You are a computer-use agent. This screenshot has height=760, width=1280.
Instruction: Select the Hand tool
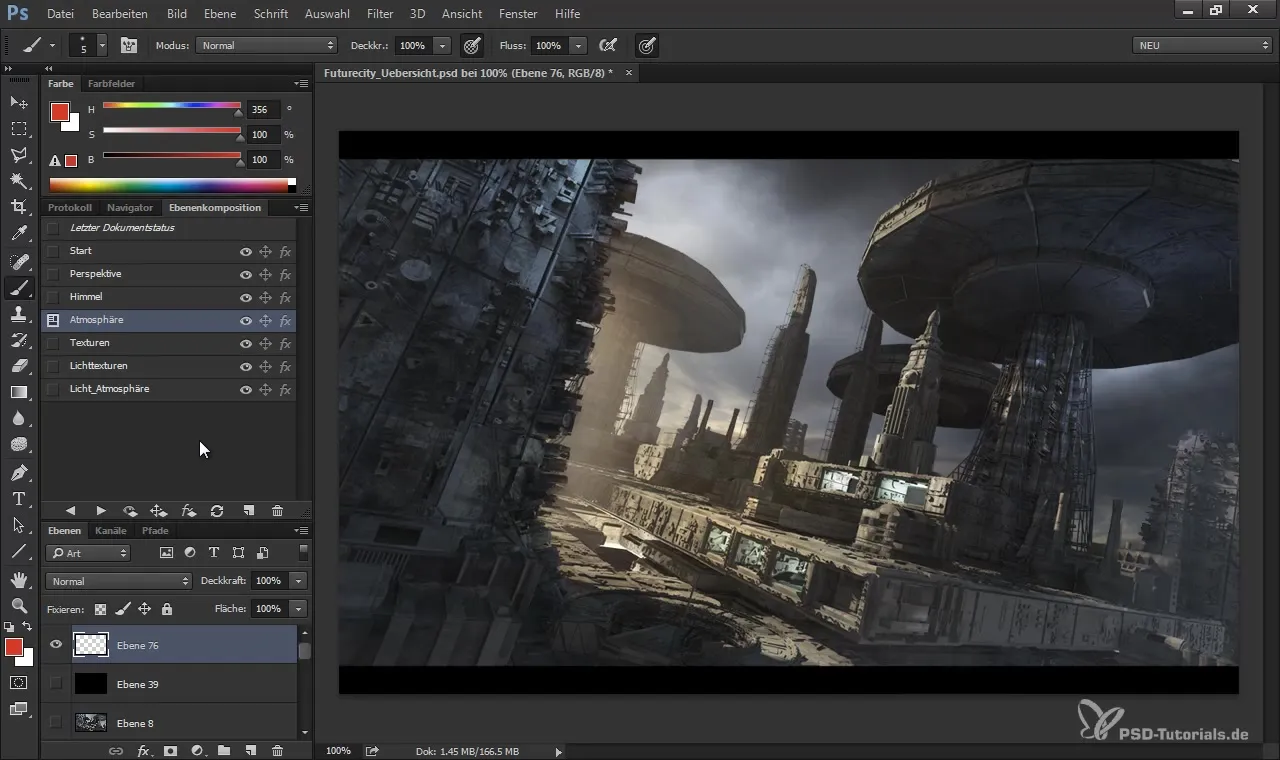click(19, 579)
